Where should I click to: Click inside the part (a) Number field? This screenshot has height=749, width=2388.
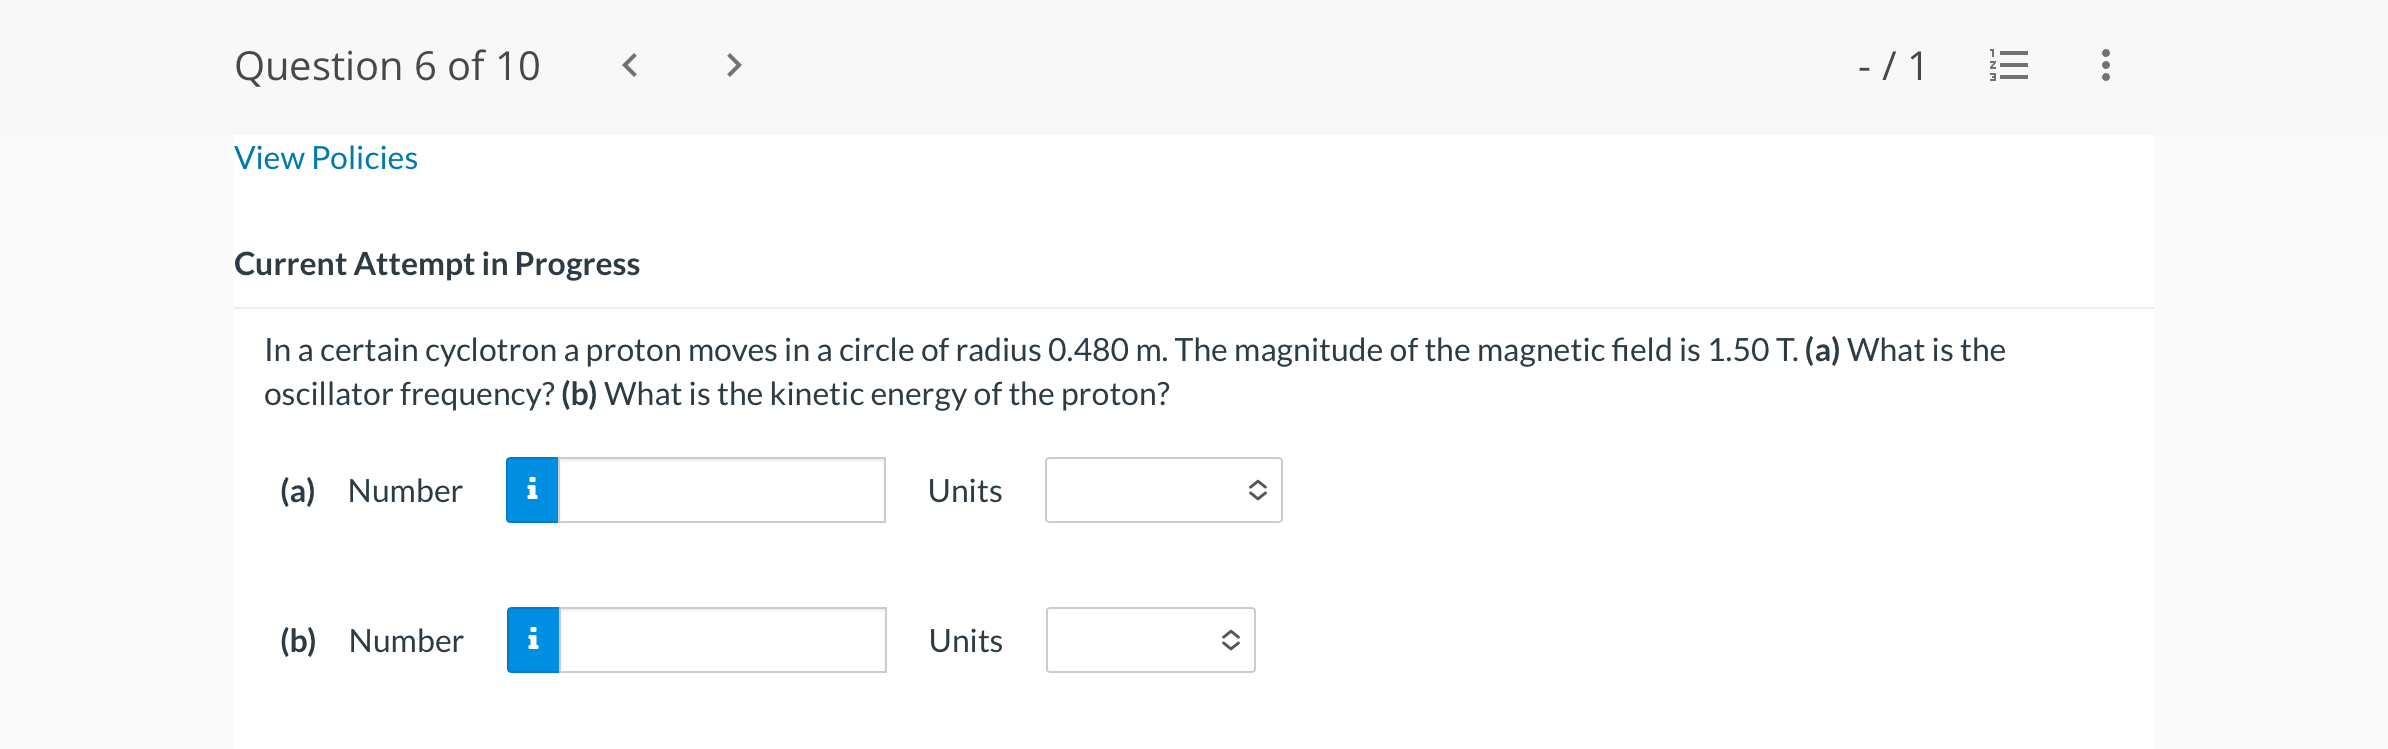pyautogui.click(x=720, y=489)
